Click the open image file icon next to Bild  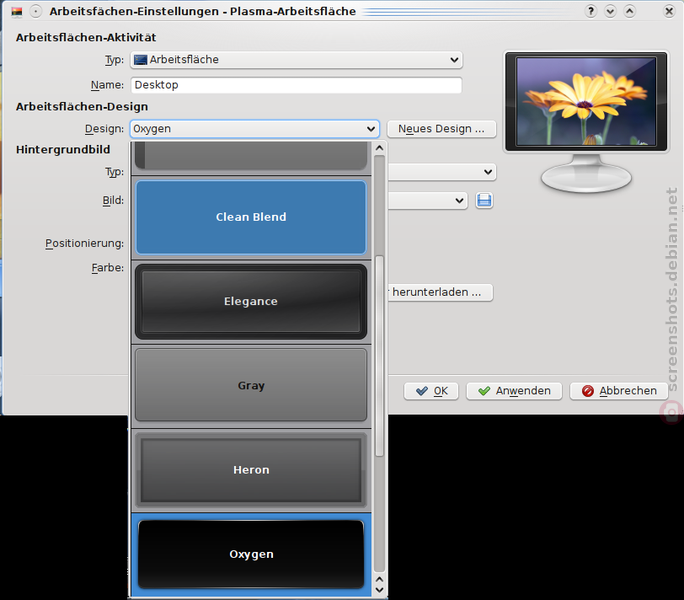tap(484, 200)
